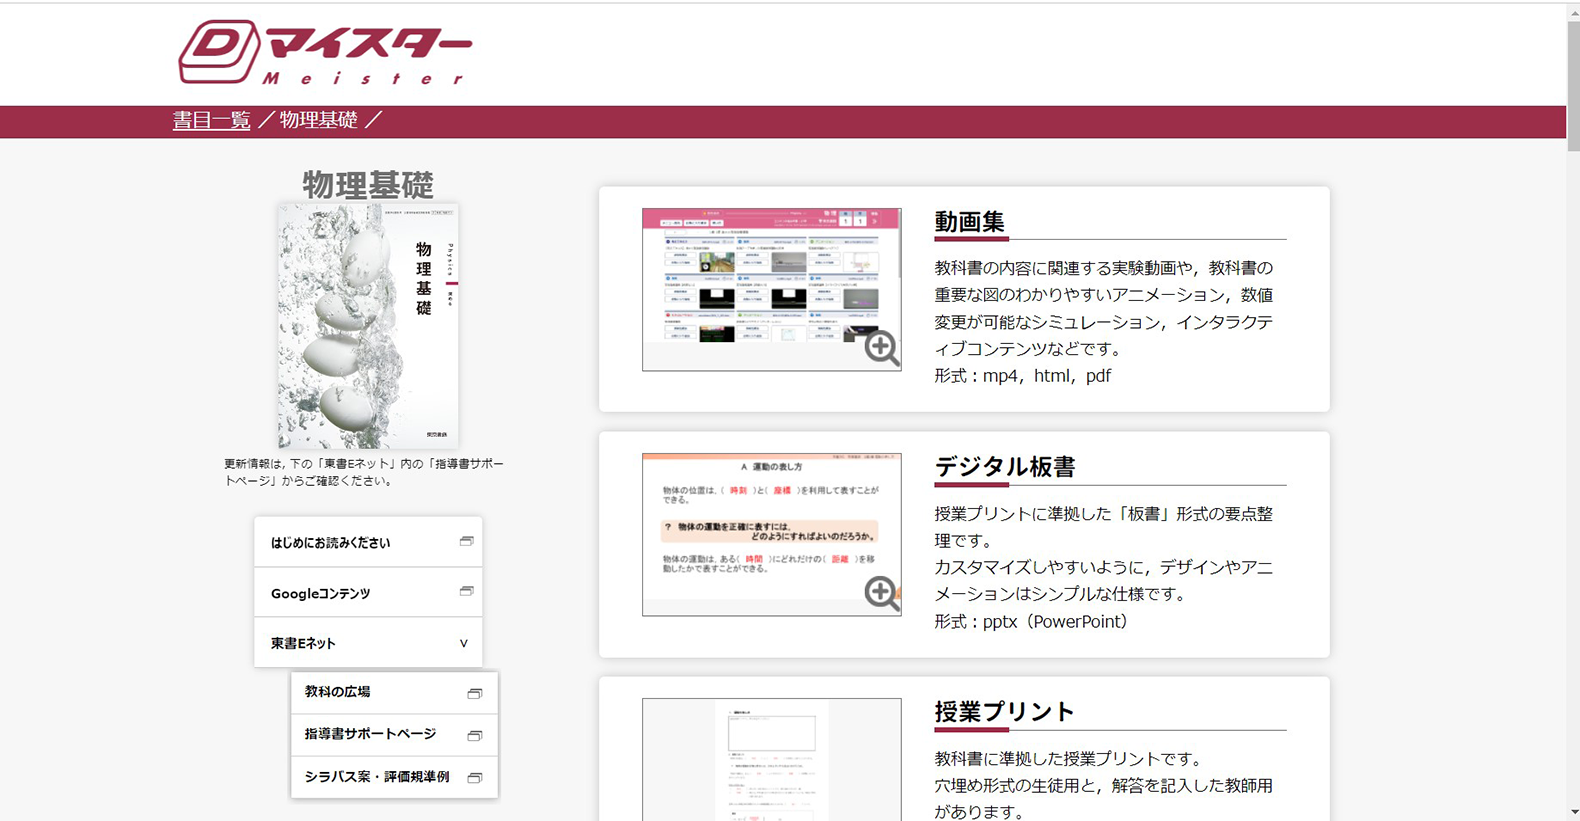Open the デジタル板書 heading
Image resolution: width=1580 pixels, height=821 pixels.
tap(1004, 467)
